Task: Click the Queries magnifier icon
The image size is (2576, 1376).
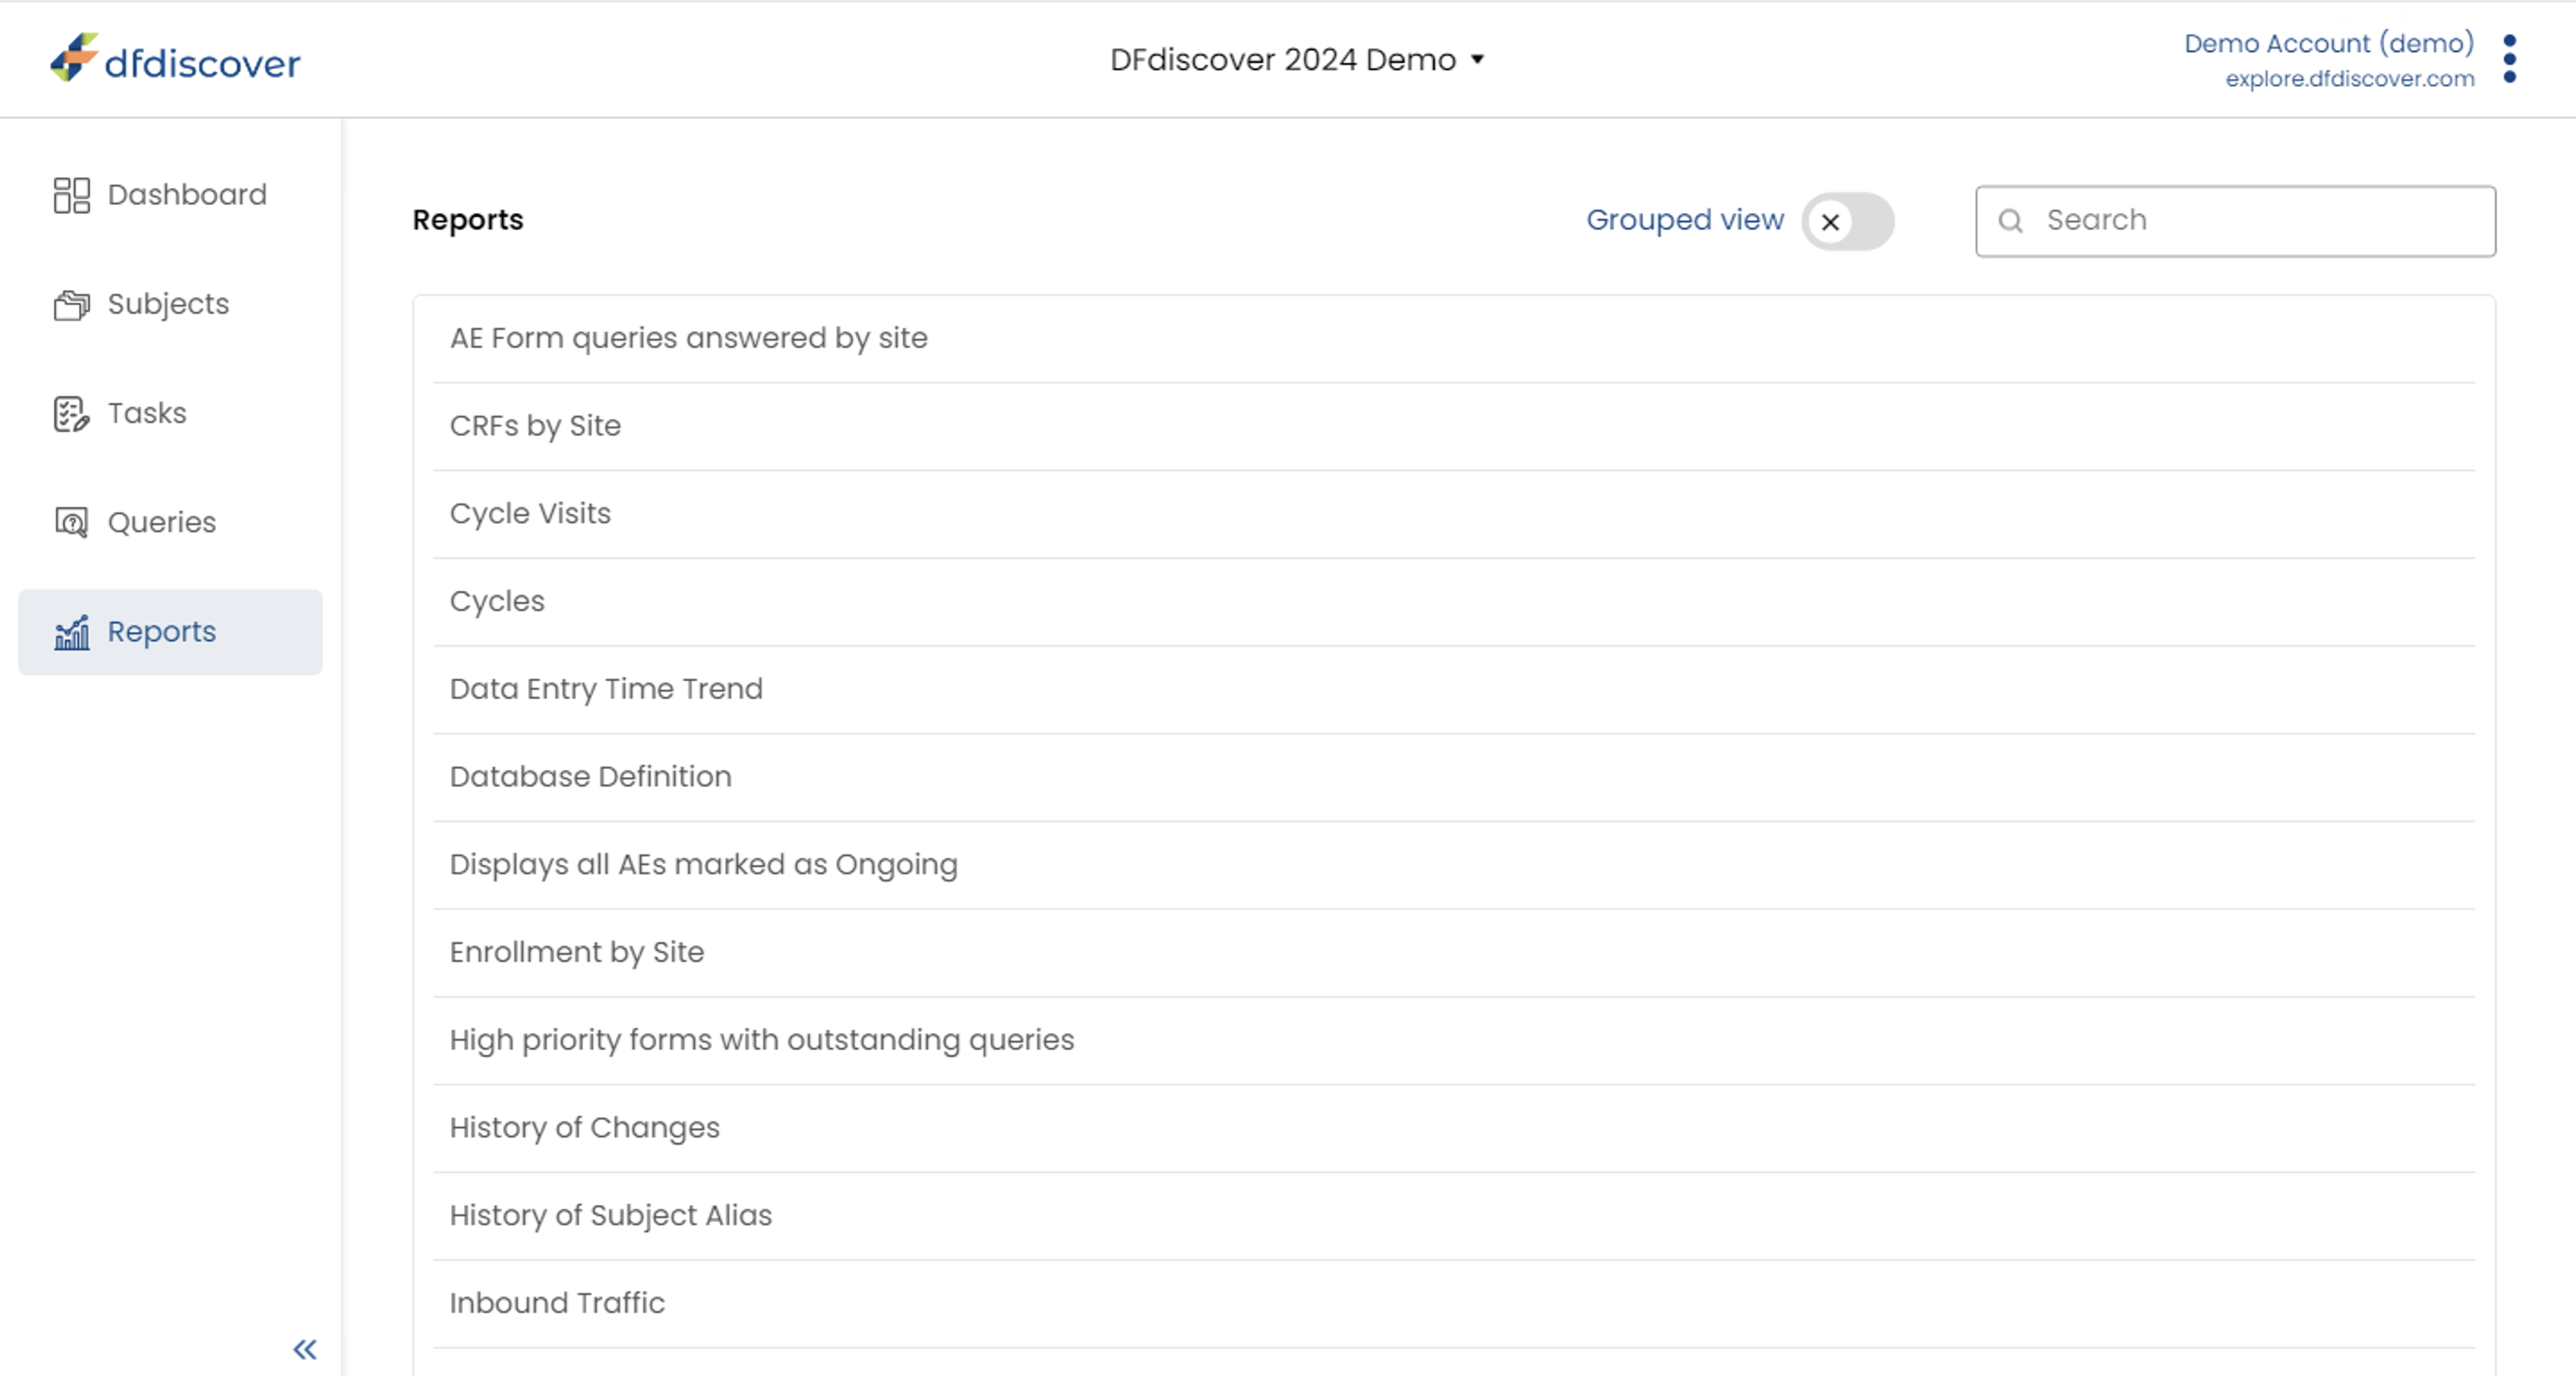Action: pos(71,522)
